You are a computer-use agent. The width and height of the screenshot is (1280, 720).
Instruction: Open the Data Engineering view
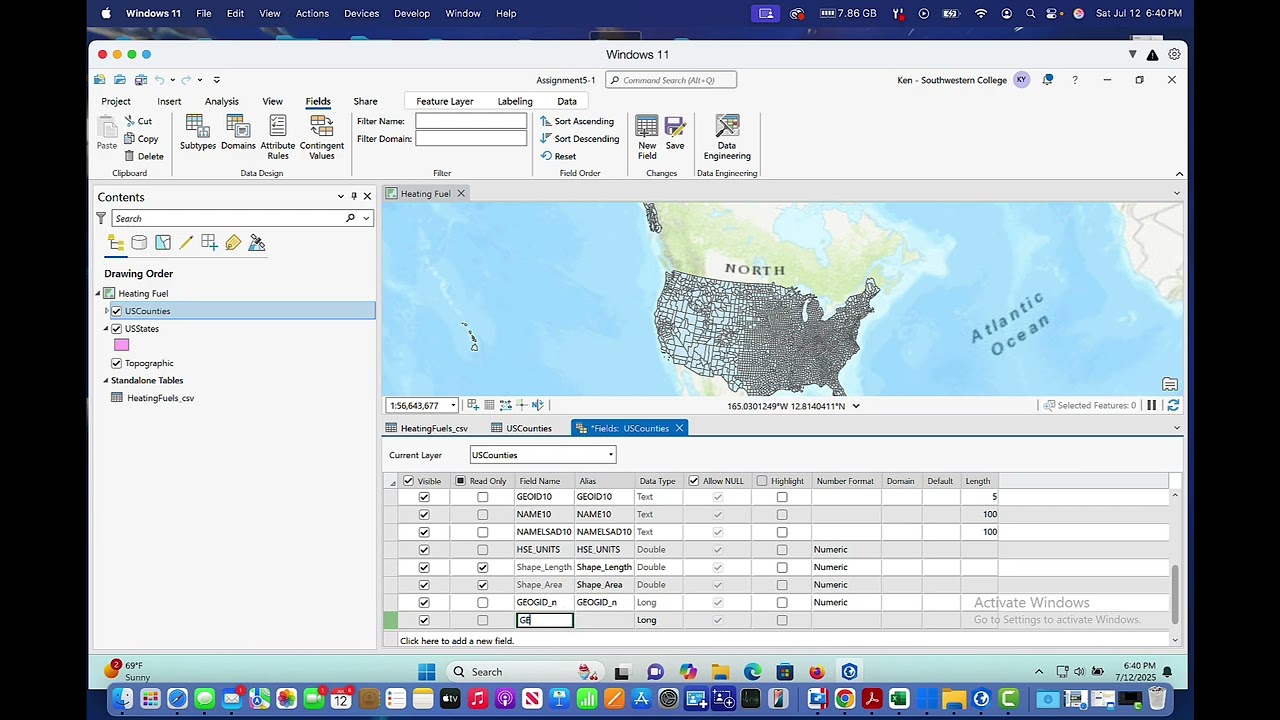click(x=727, y=137)
